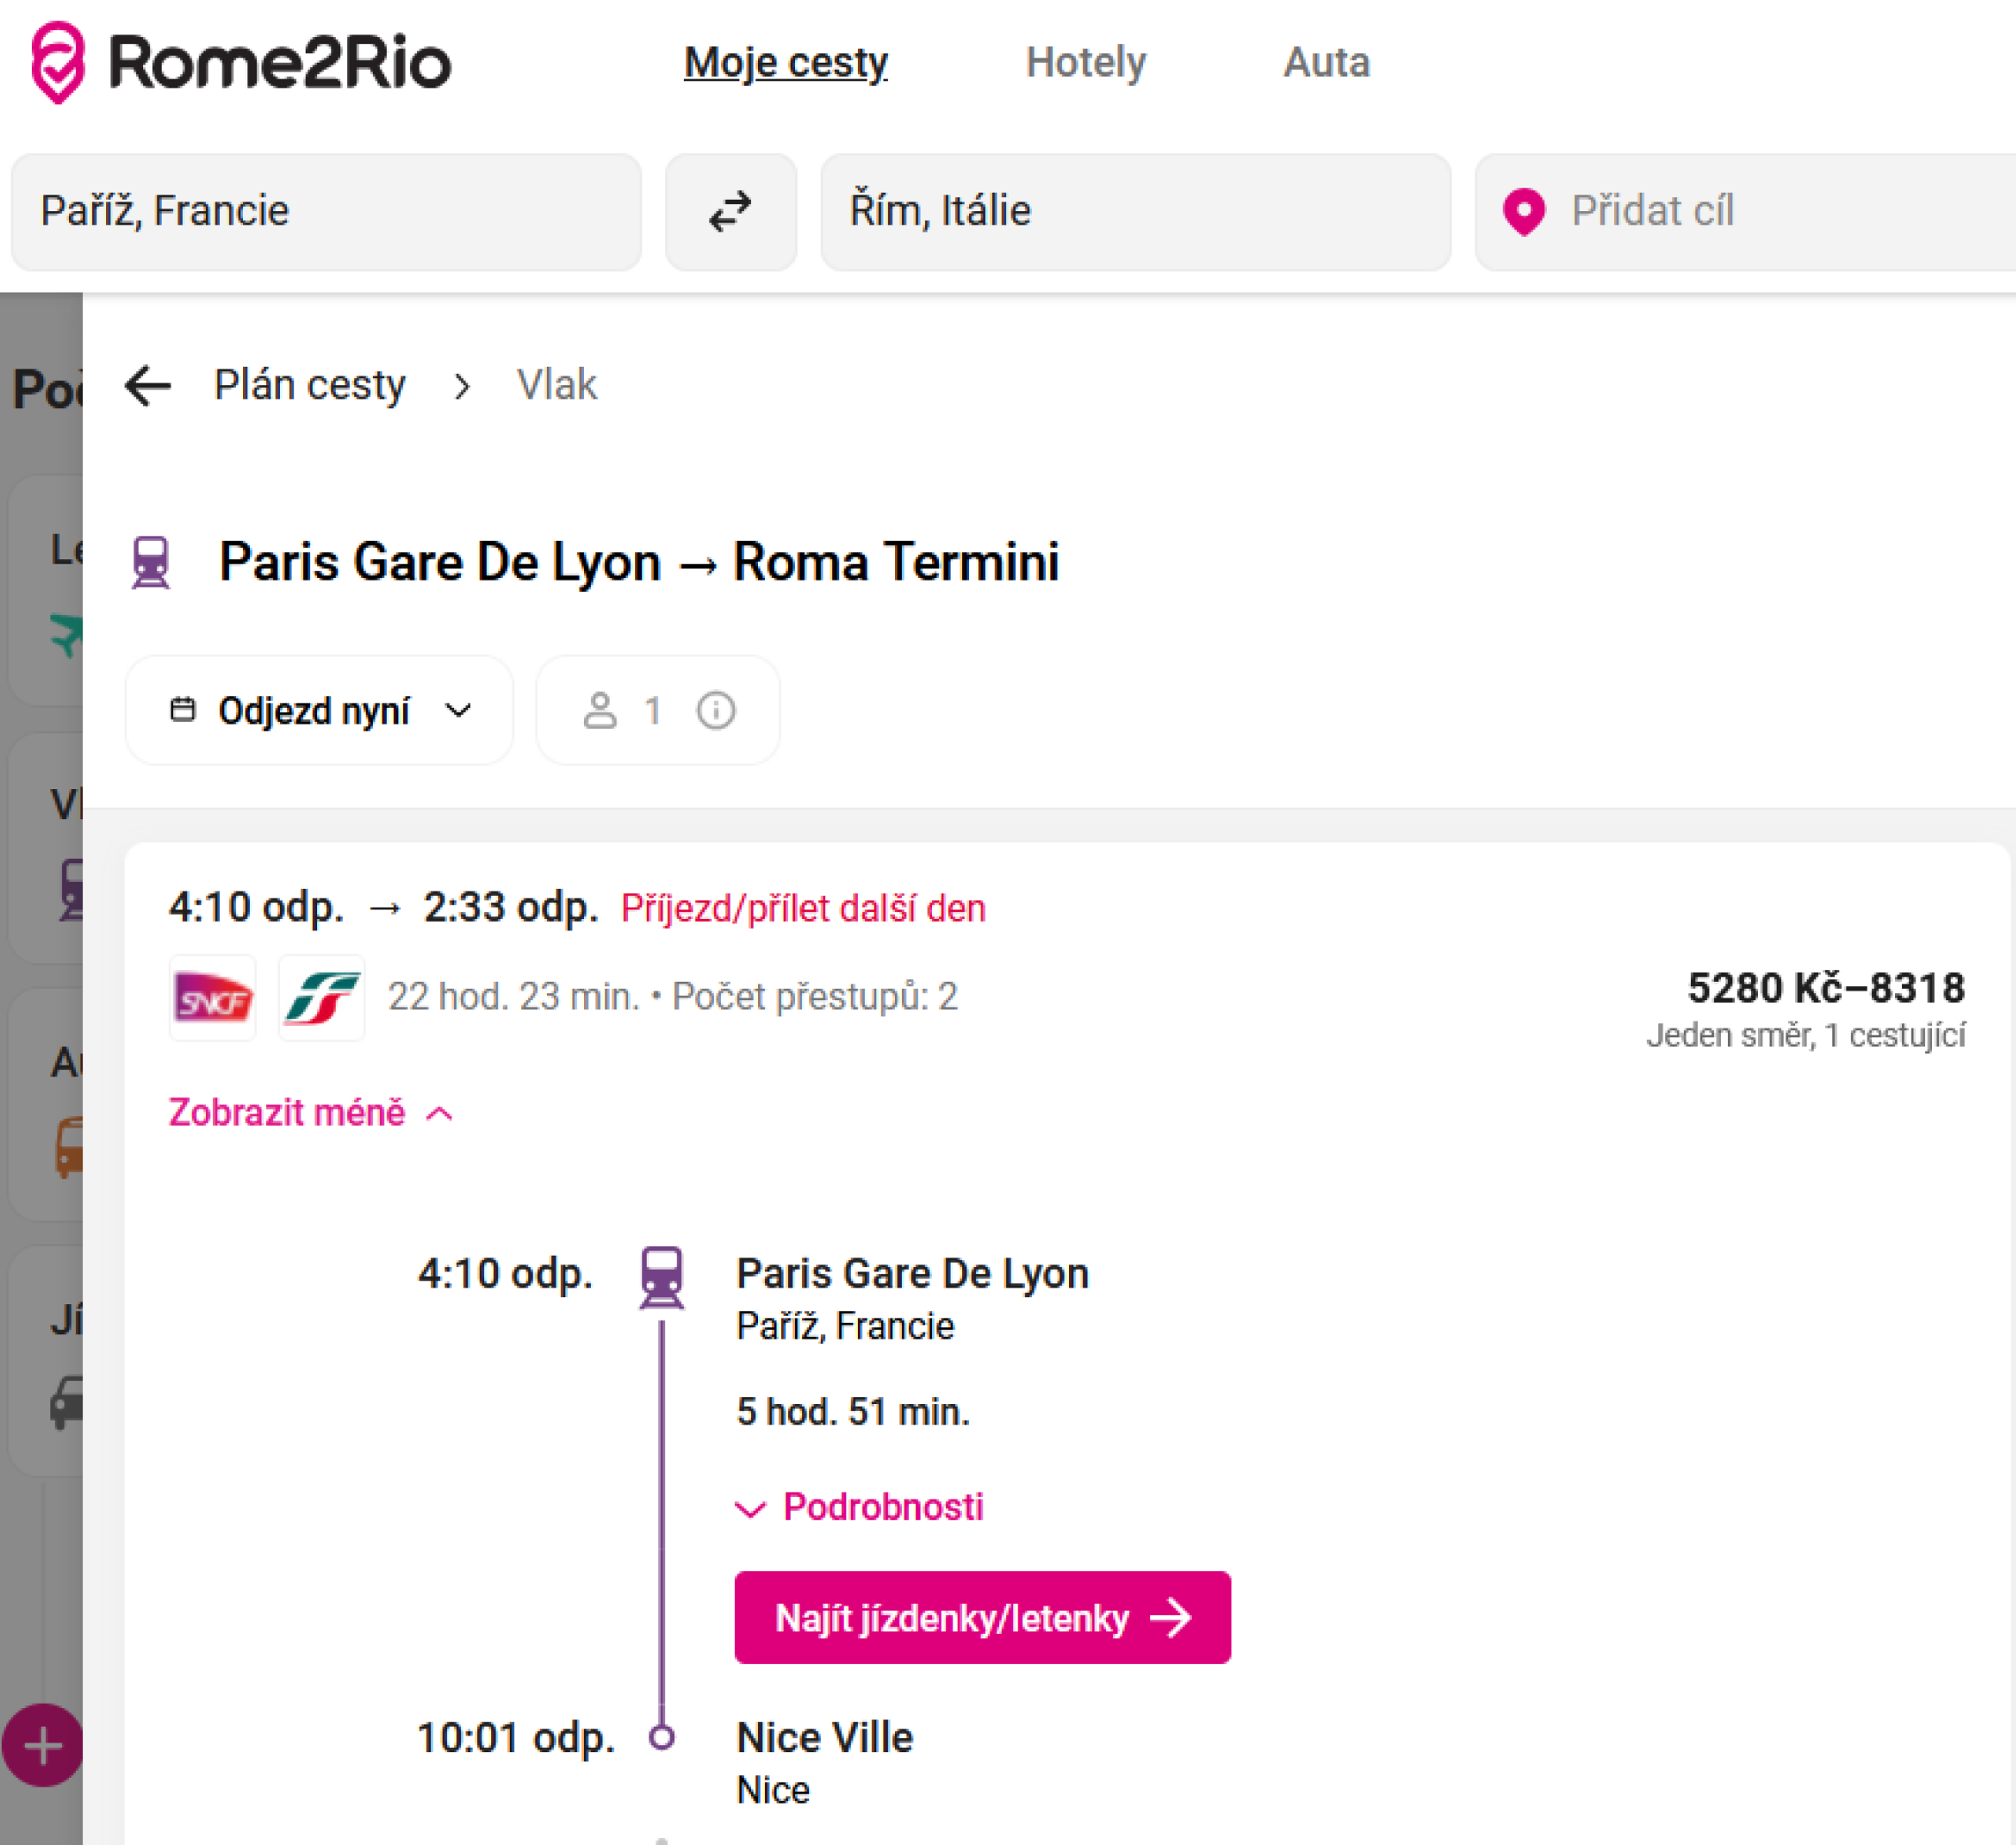Image resolution: width=2016 pixels, height=1845 pixels.
Task: Click Najít jízdenky/letenky button
Action: [x=982, y=1617]
